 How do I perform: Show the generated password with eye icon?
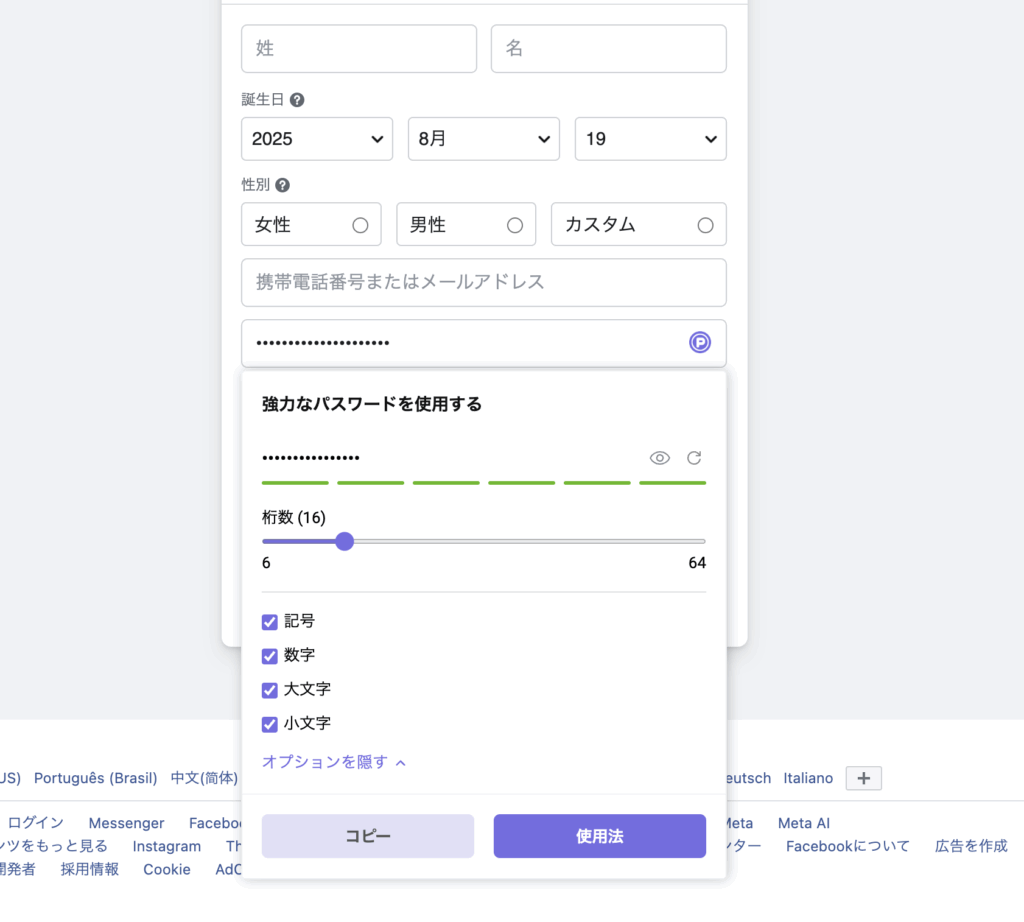click(x=660, y=458)
